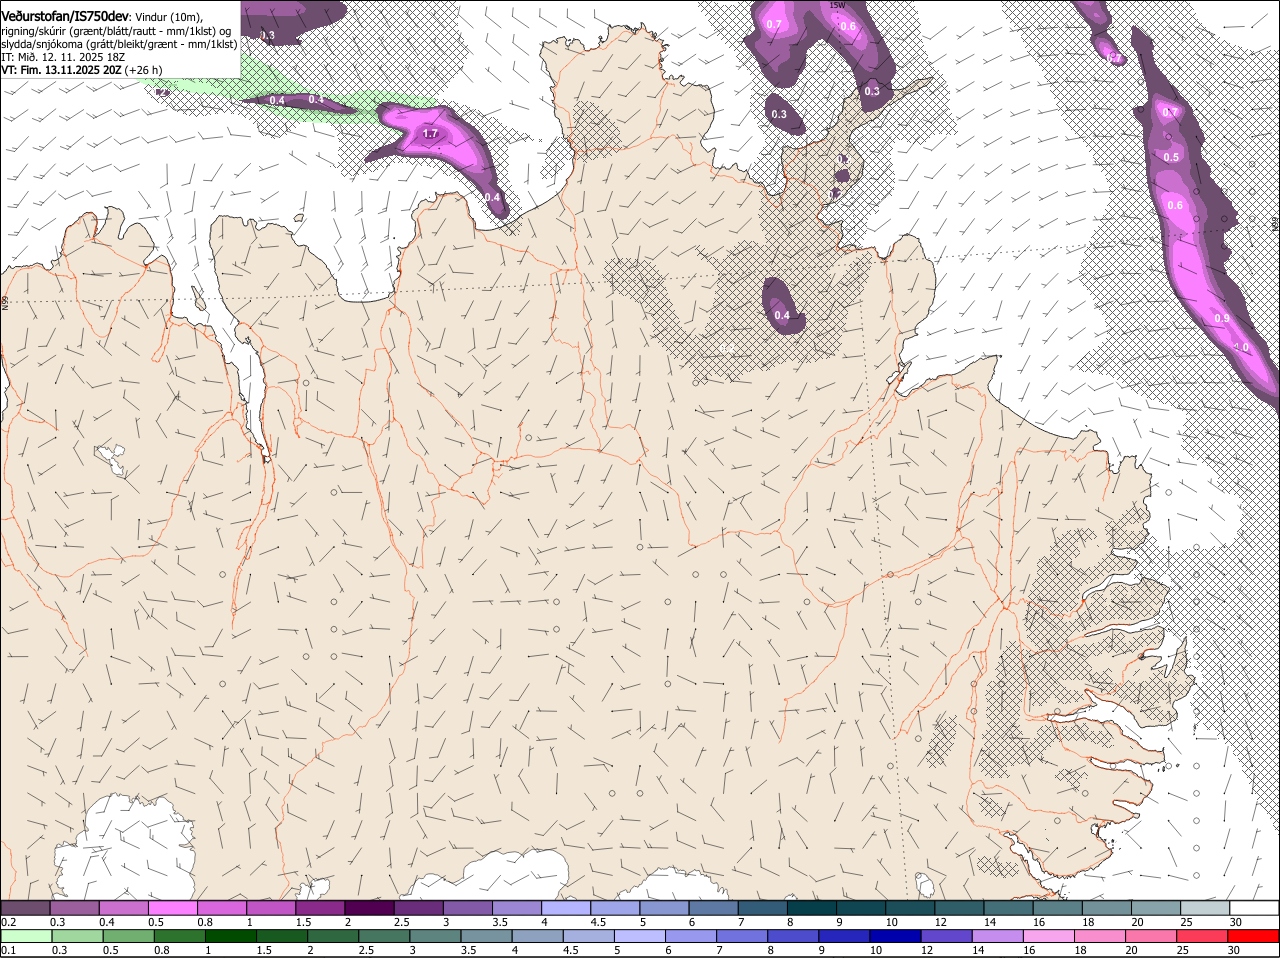Click the 'IT: Mið. 12. 11. 2025 18Z' line
Image resolution: width=1280 pixels, height=958 pixels.
[x=63, y=57]
